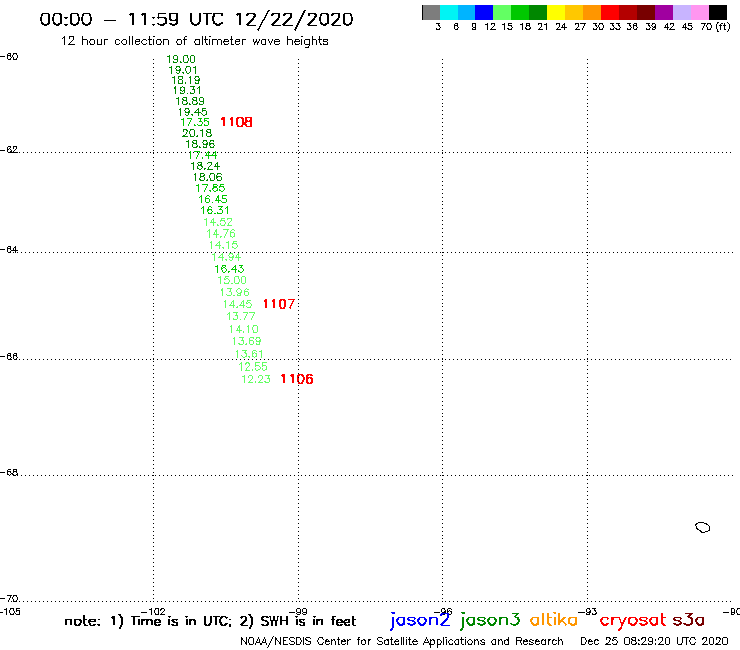Click wave height value 14.76
The width and height of the screenshot is (740, 650).
click(x=221, y=234)
